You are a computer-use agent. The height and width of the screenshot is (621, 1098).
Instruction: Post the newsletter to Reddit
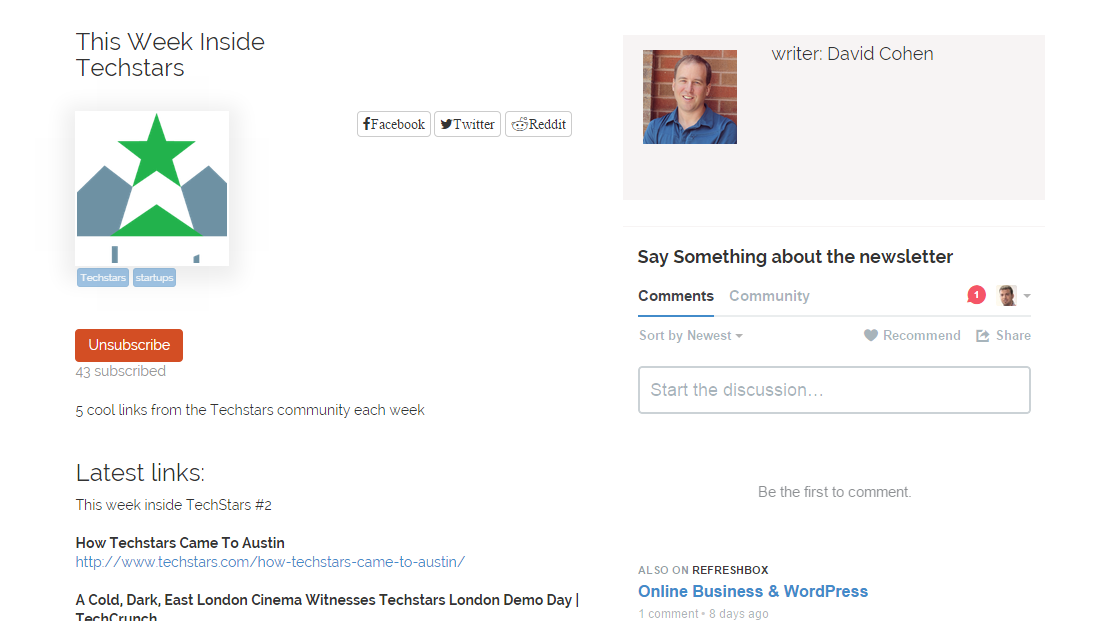[x=538, y=124]
